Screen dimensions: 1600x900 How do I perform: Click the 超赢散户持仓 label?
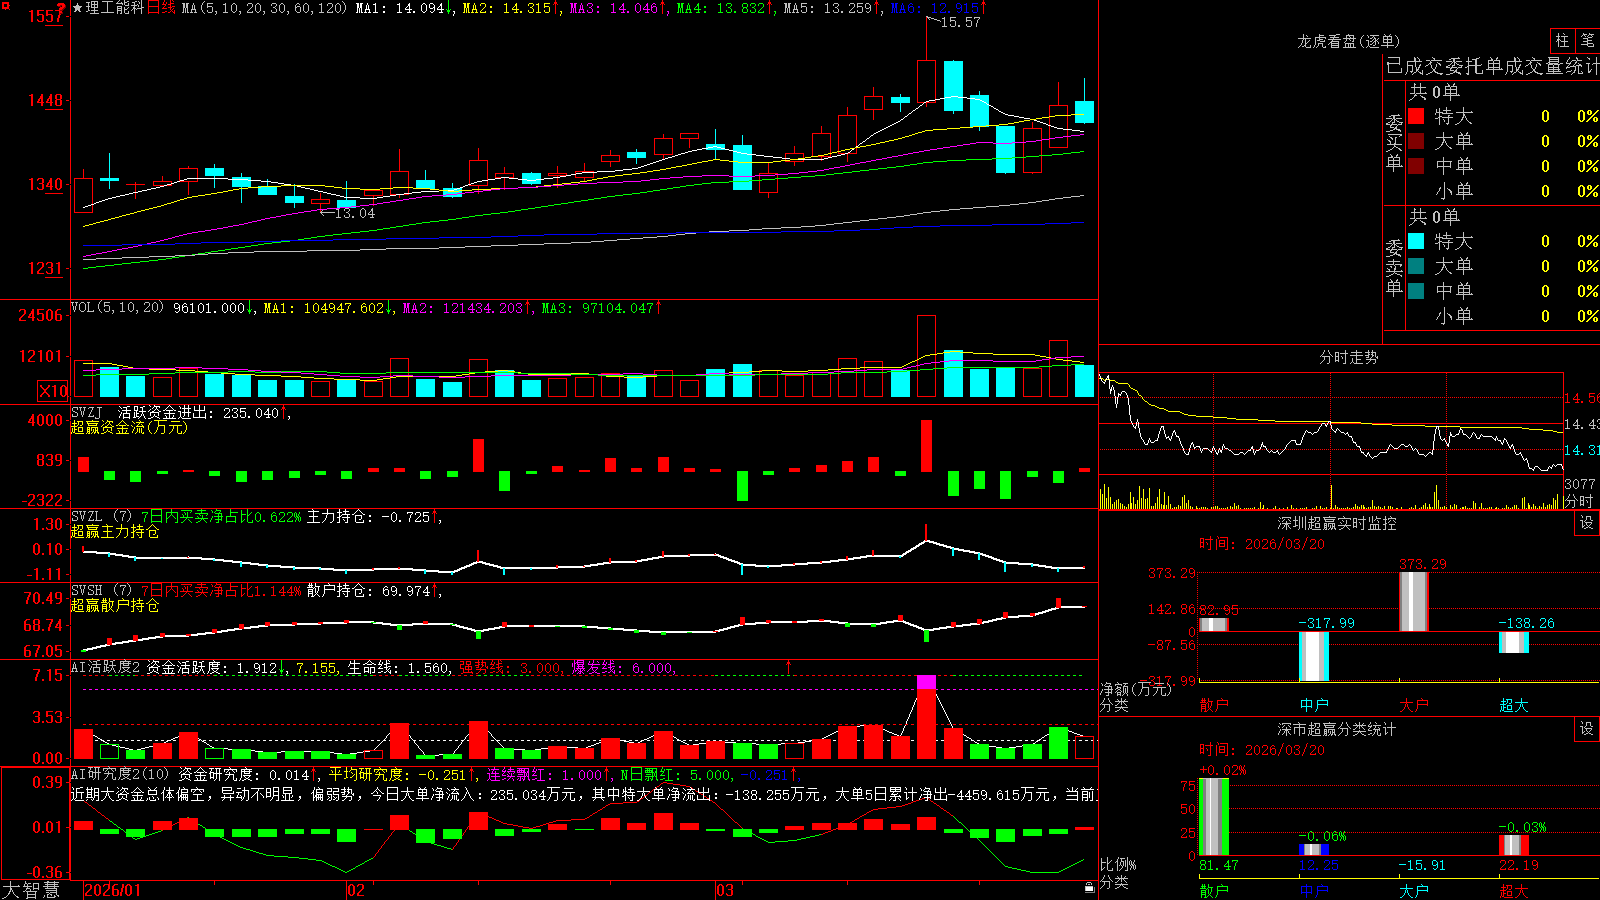[x=115, y=605]
